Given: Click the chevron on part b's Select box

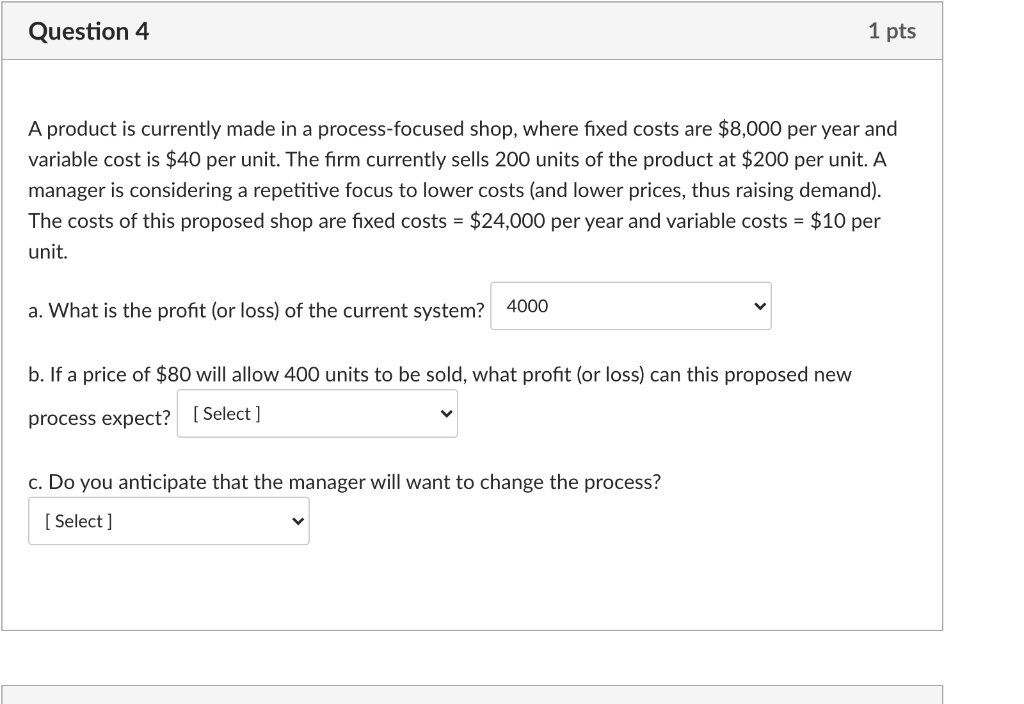Looking at the screenshot, I should click(446, 413).
